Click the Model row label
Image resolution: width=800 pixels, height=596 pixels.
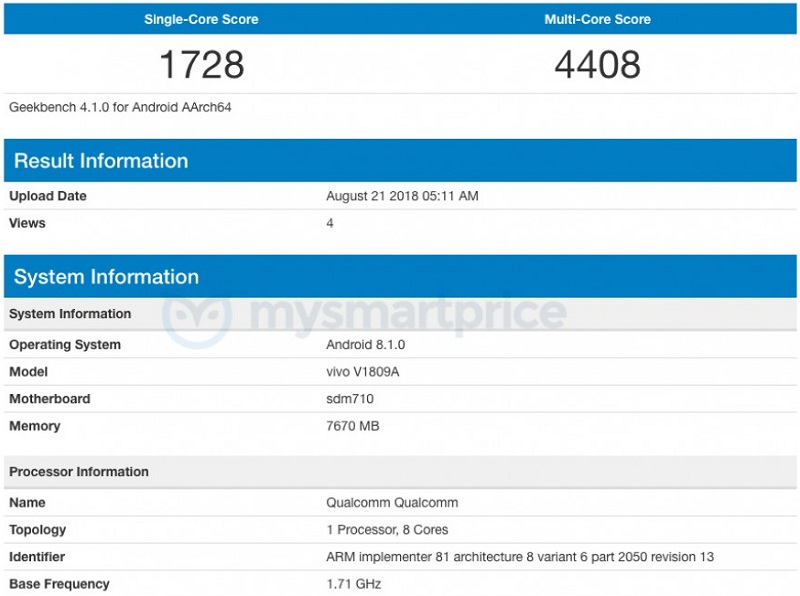(29, 371)
